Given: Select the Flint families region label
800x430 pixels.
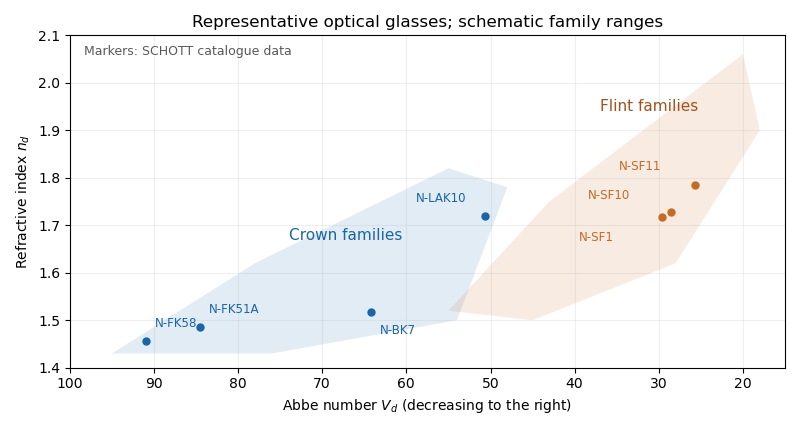Looking at the screenshot, I should point(648,106).
